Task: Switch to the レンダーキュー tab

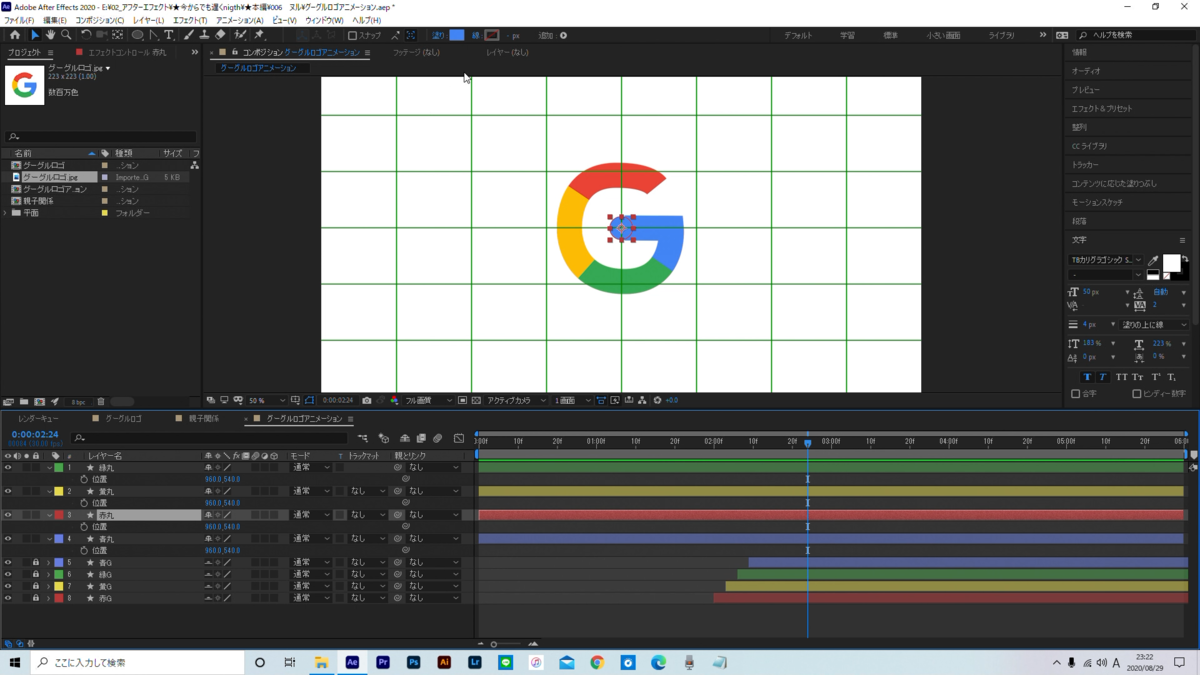Action: click(x=38, y=419)
